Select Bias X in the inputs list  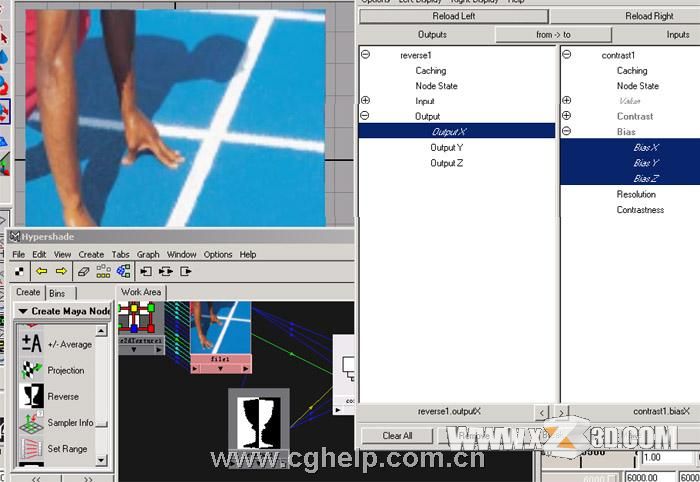pos(630,147)
